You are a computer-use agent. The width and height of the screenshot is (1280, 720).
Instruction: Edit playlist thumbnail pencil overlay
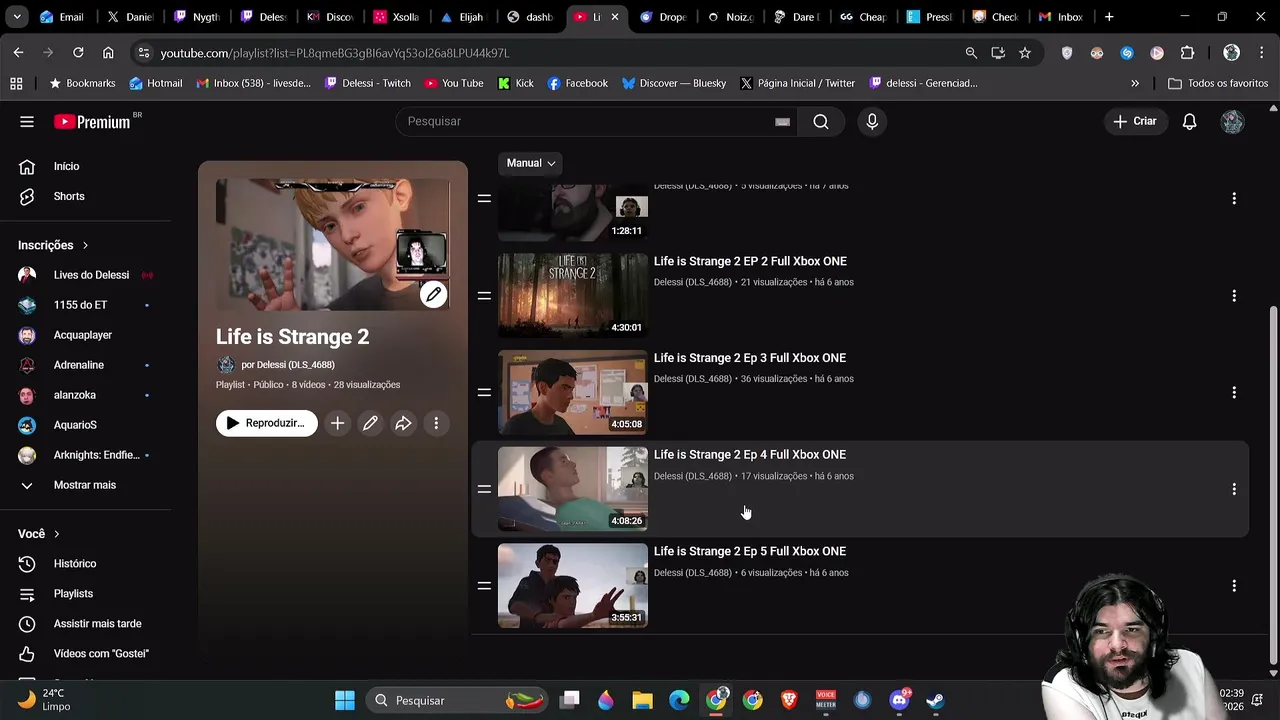point(433,294)
